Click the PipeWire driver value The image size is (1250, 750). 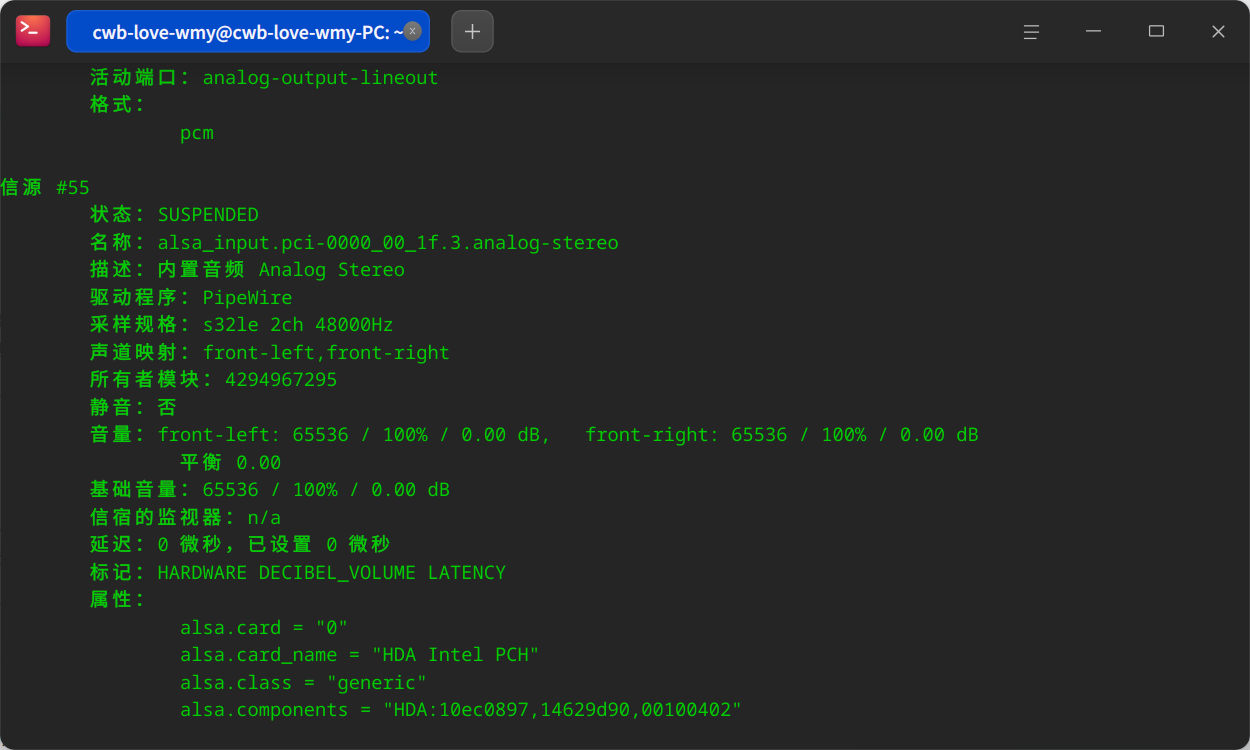(x=248, y=297)
